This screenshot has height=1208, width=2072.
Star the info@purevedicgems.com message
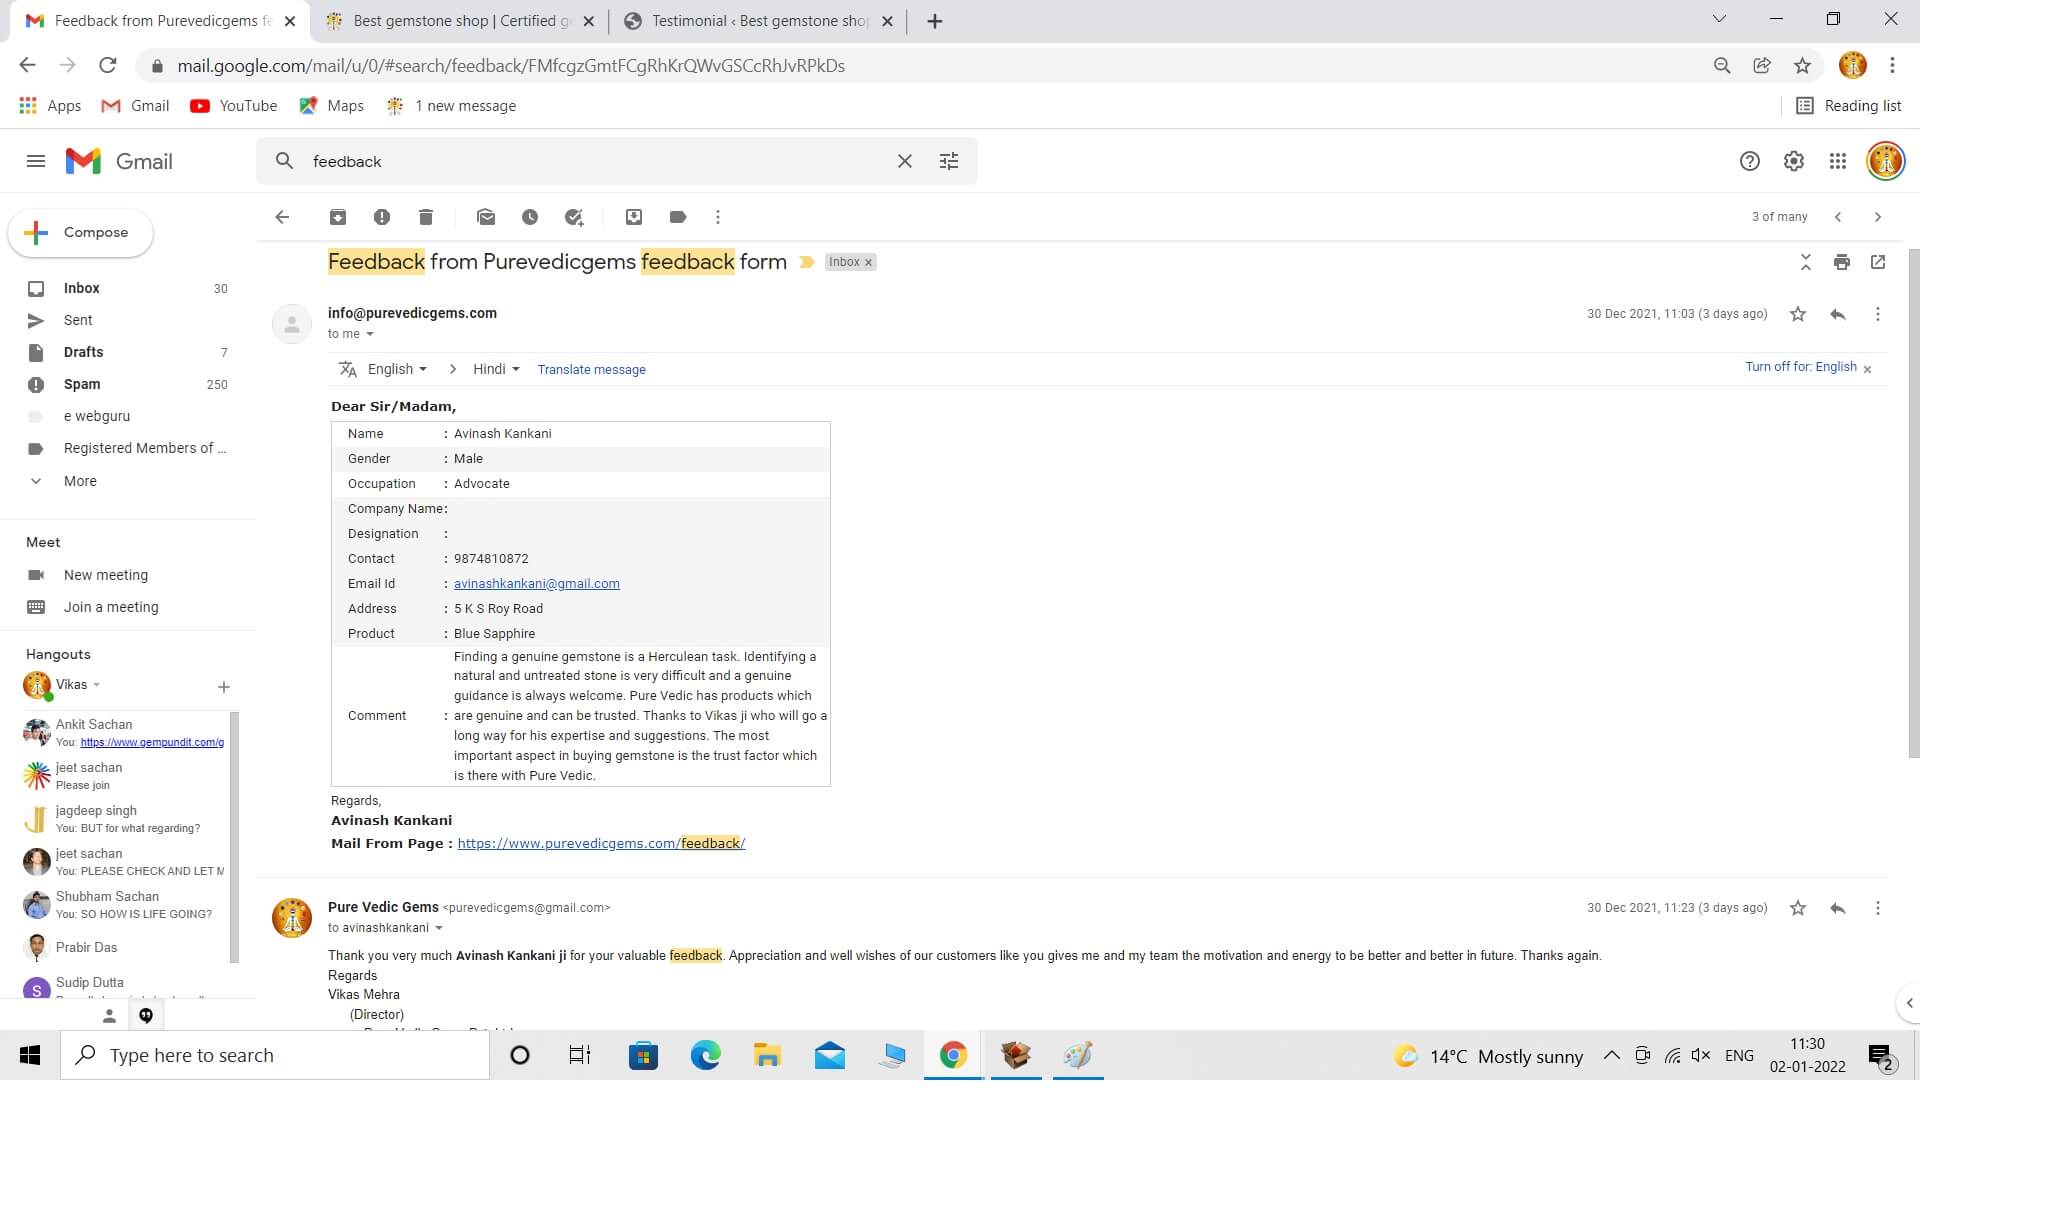tap(1798, 314)
